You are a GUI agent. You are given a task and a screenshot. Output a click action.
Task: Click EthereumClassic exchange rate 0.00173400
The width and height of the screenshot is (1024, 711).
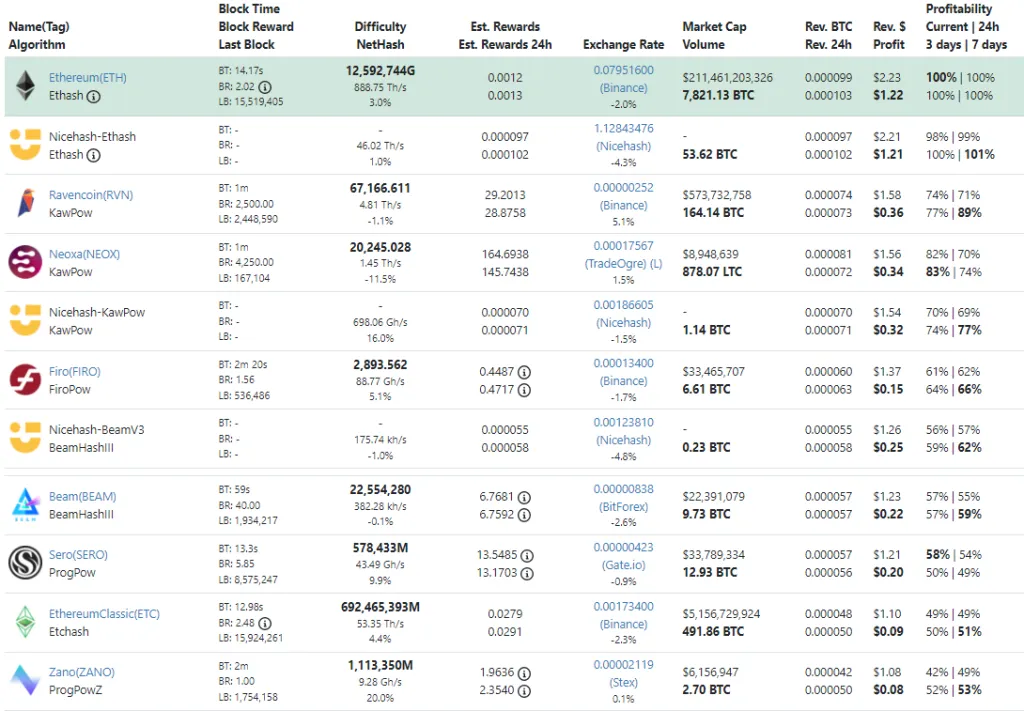623,607
